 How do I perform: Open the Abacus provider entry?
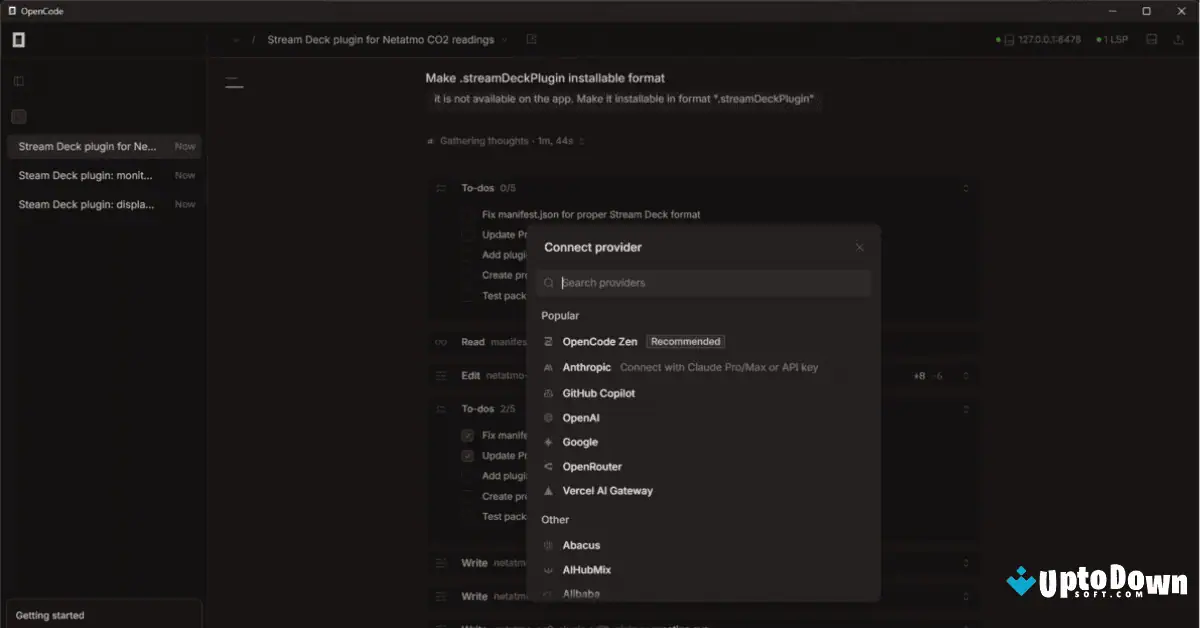[x=581, y=545]
